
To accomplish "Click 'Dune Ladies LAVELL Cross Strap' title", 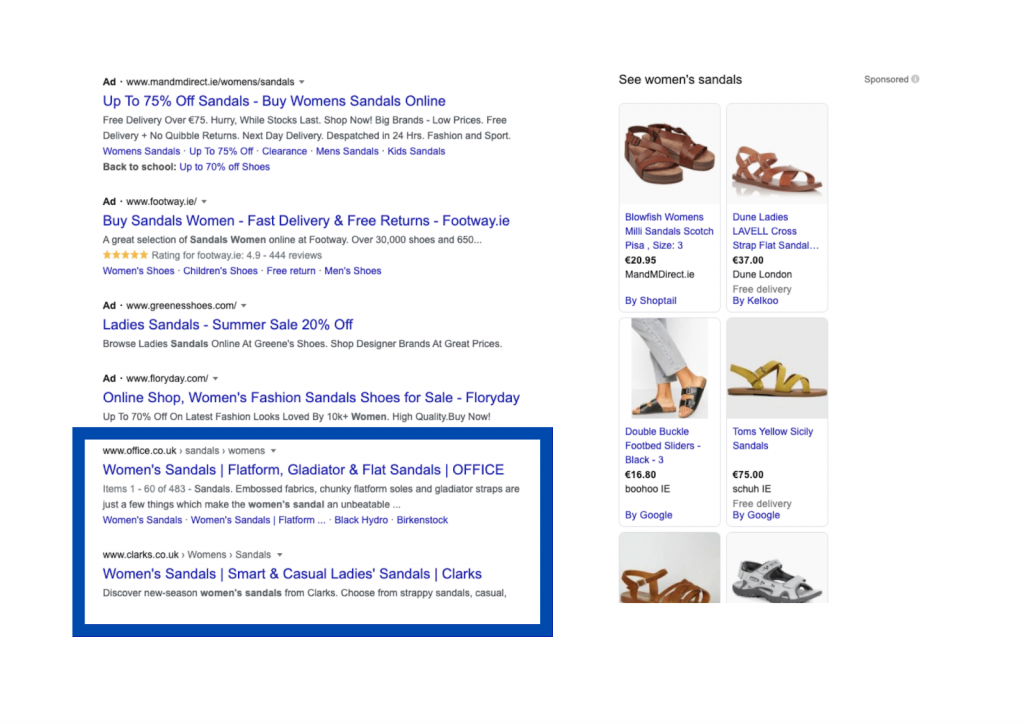I will tap(775, 231).
